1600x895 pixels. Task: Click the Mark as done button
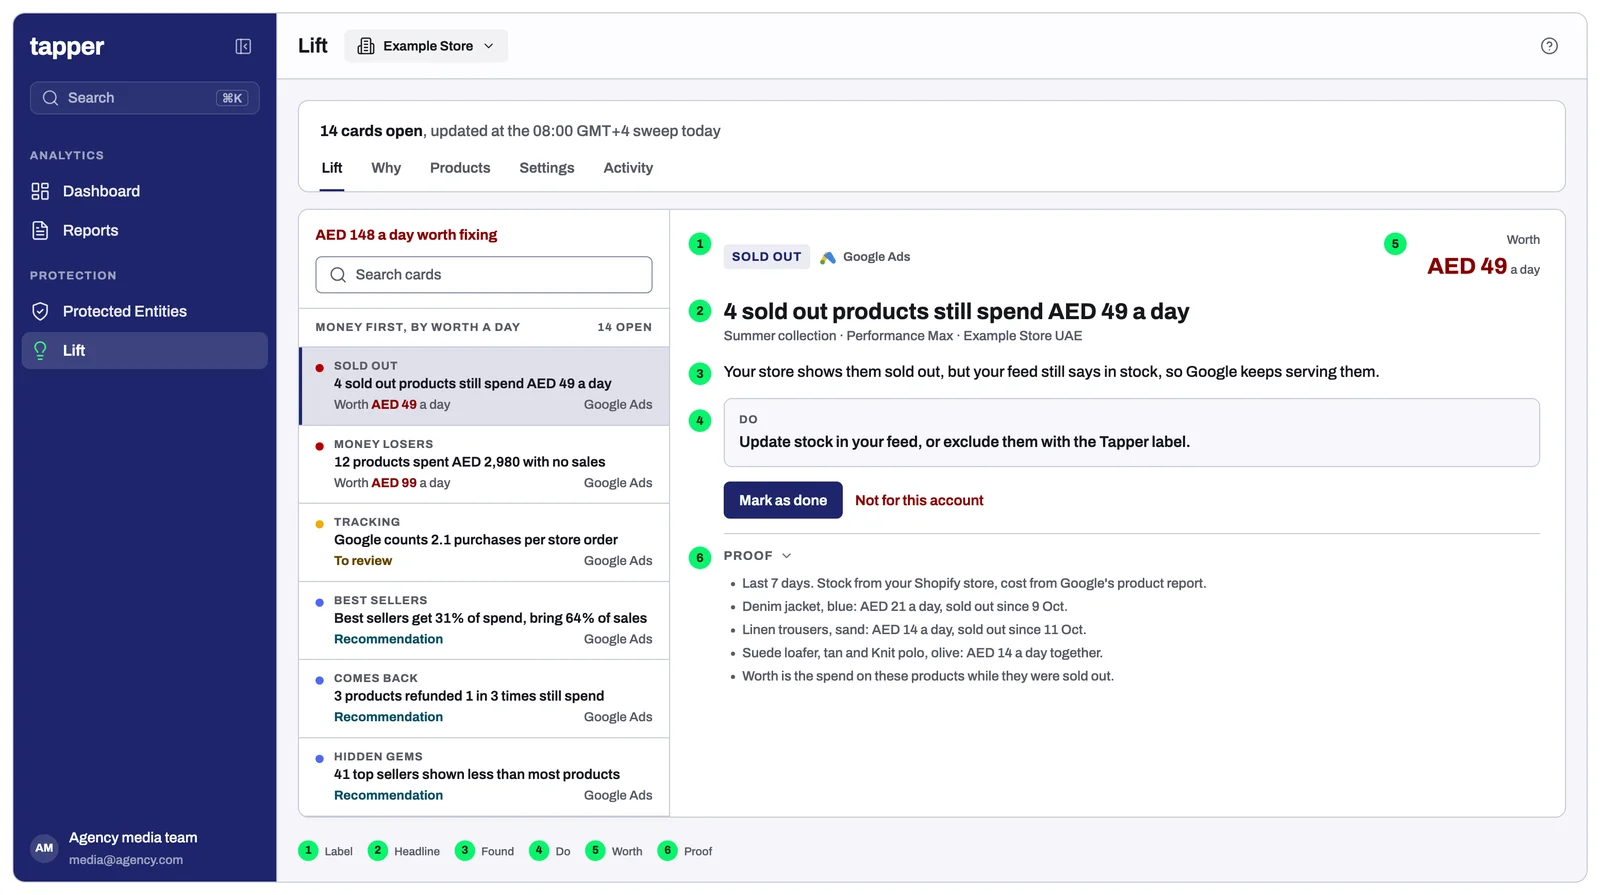click(x=783, y=500)
